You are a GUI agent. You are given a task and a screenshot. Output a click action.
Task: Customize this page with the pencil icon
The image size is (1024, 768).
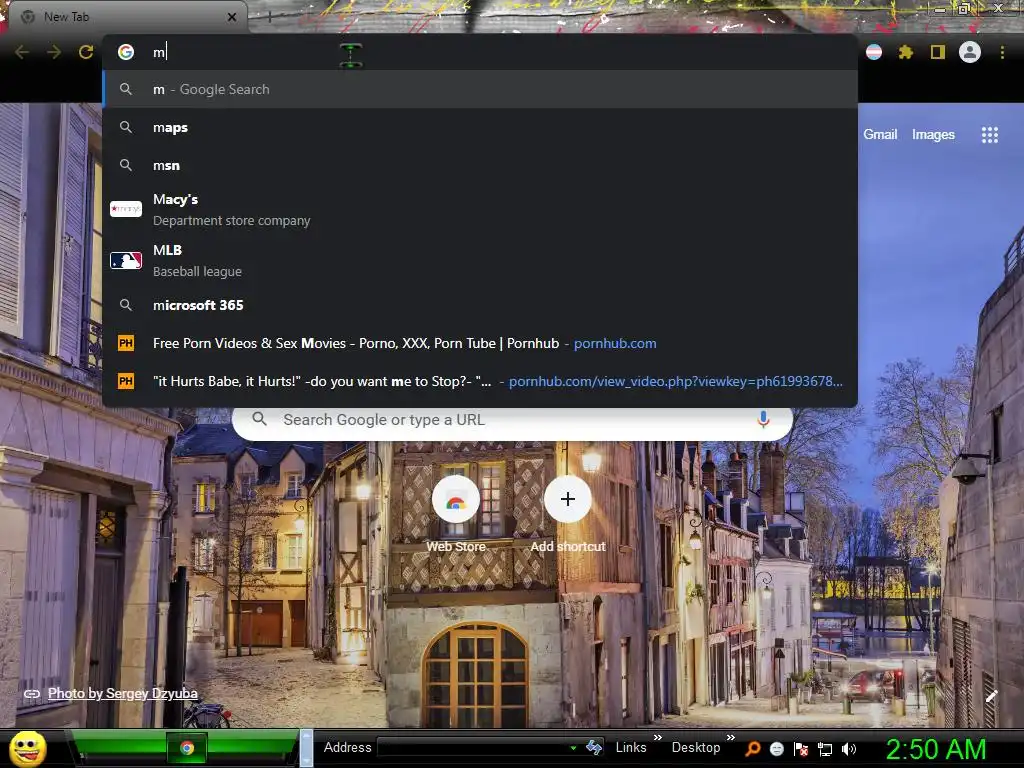[x=991, y=696]
